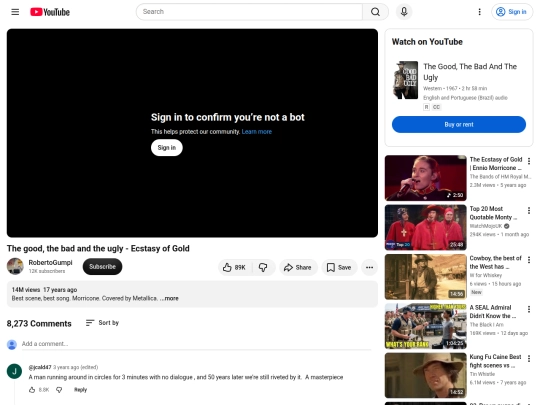Viewport: 540px width, 405px height.
Task: Open Top 20 Most Quotable Monty title
Action: pyautogui.click(x=493, y=213)
